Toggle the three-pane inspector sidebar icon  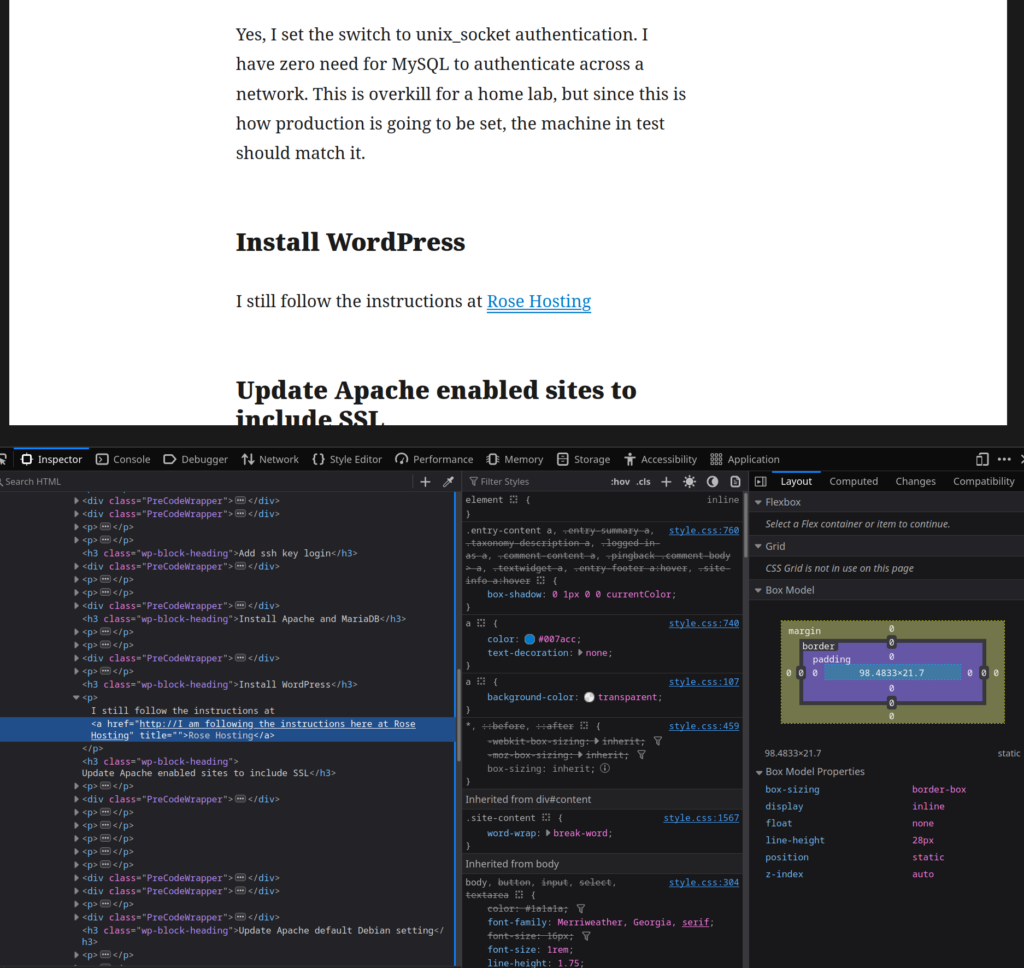pos(761,481)
